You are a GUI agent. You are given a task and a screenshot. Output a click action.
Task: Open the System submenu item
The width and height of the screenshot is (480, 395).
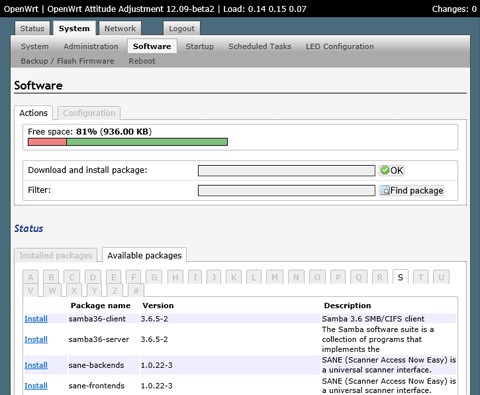point(35,46)
